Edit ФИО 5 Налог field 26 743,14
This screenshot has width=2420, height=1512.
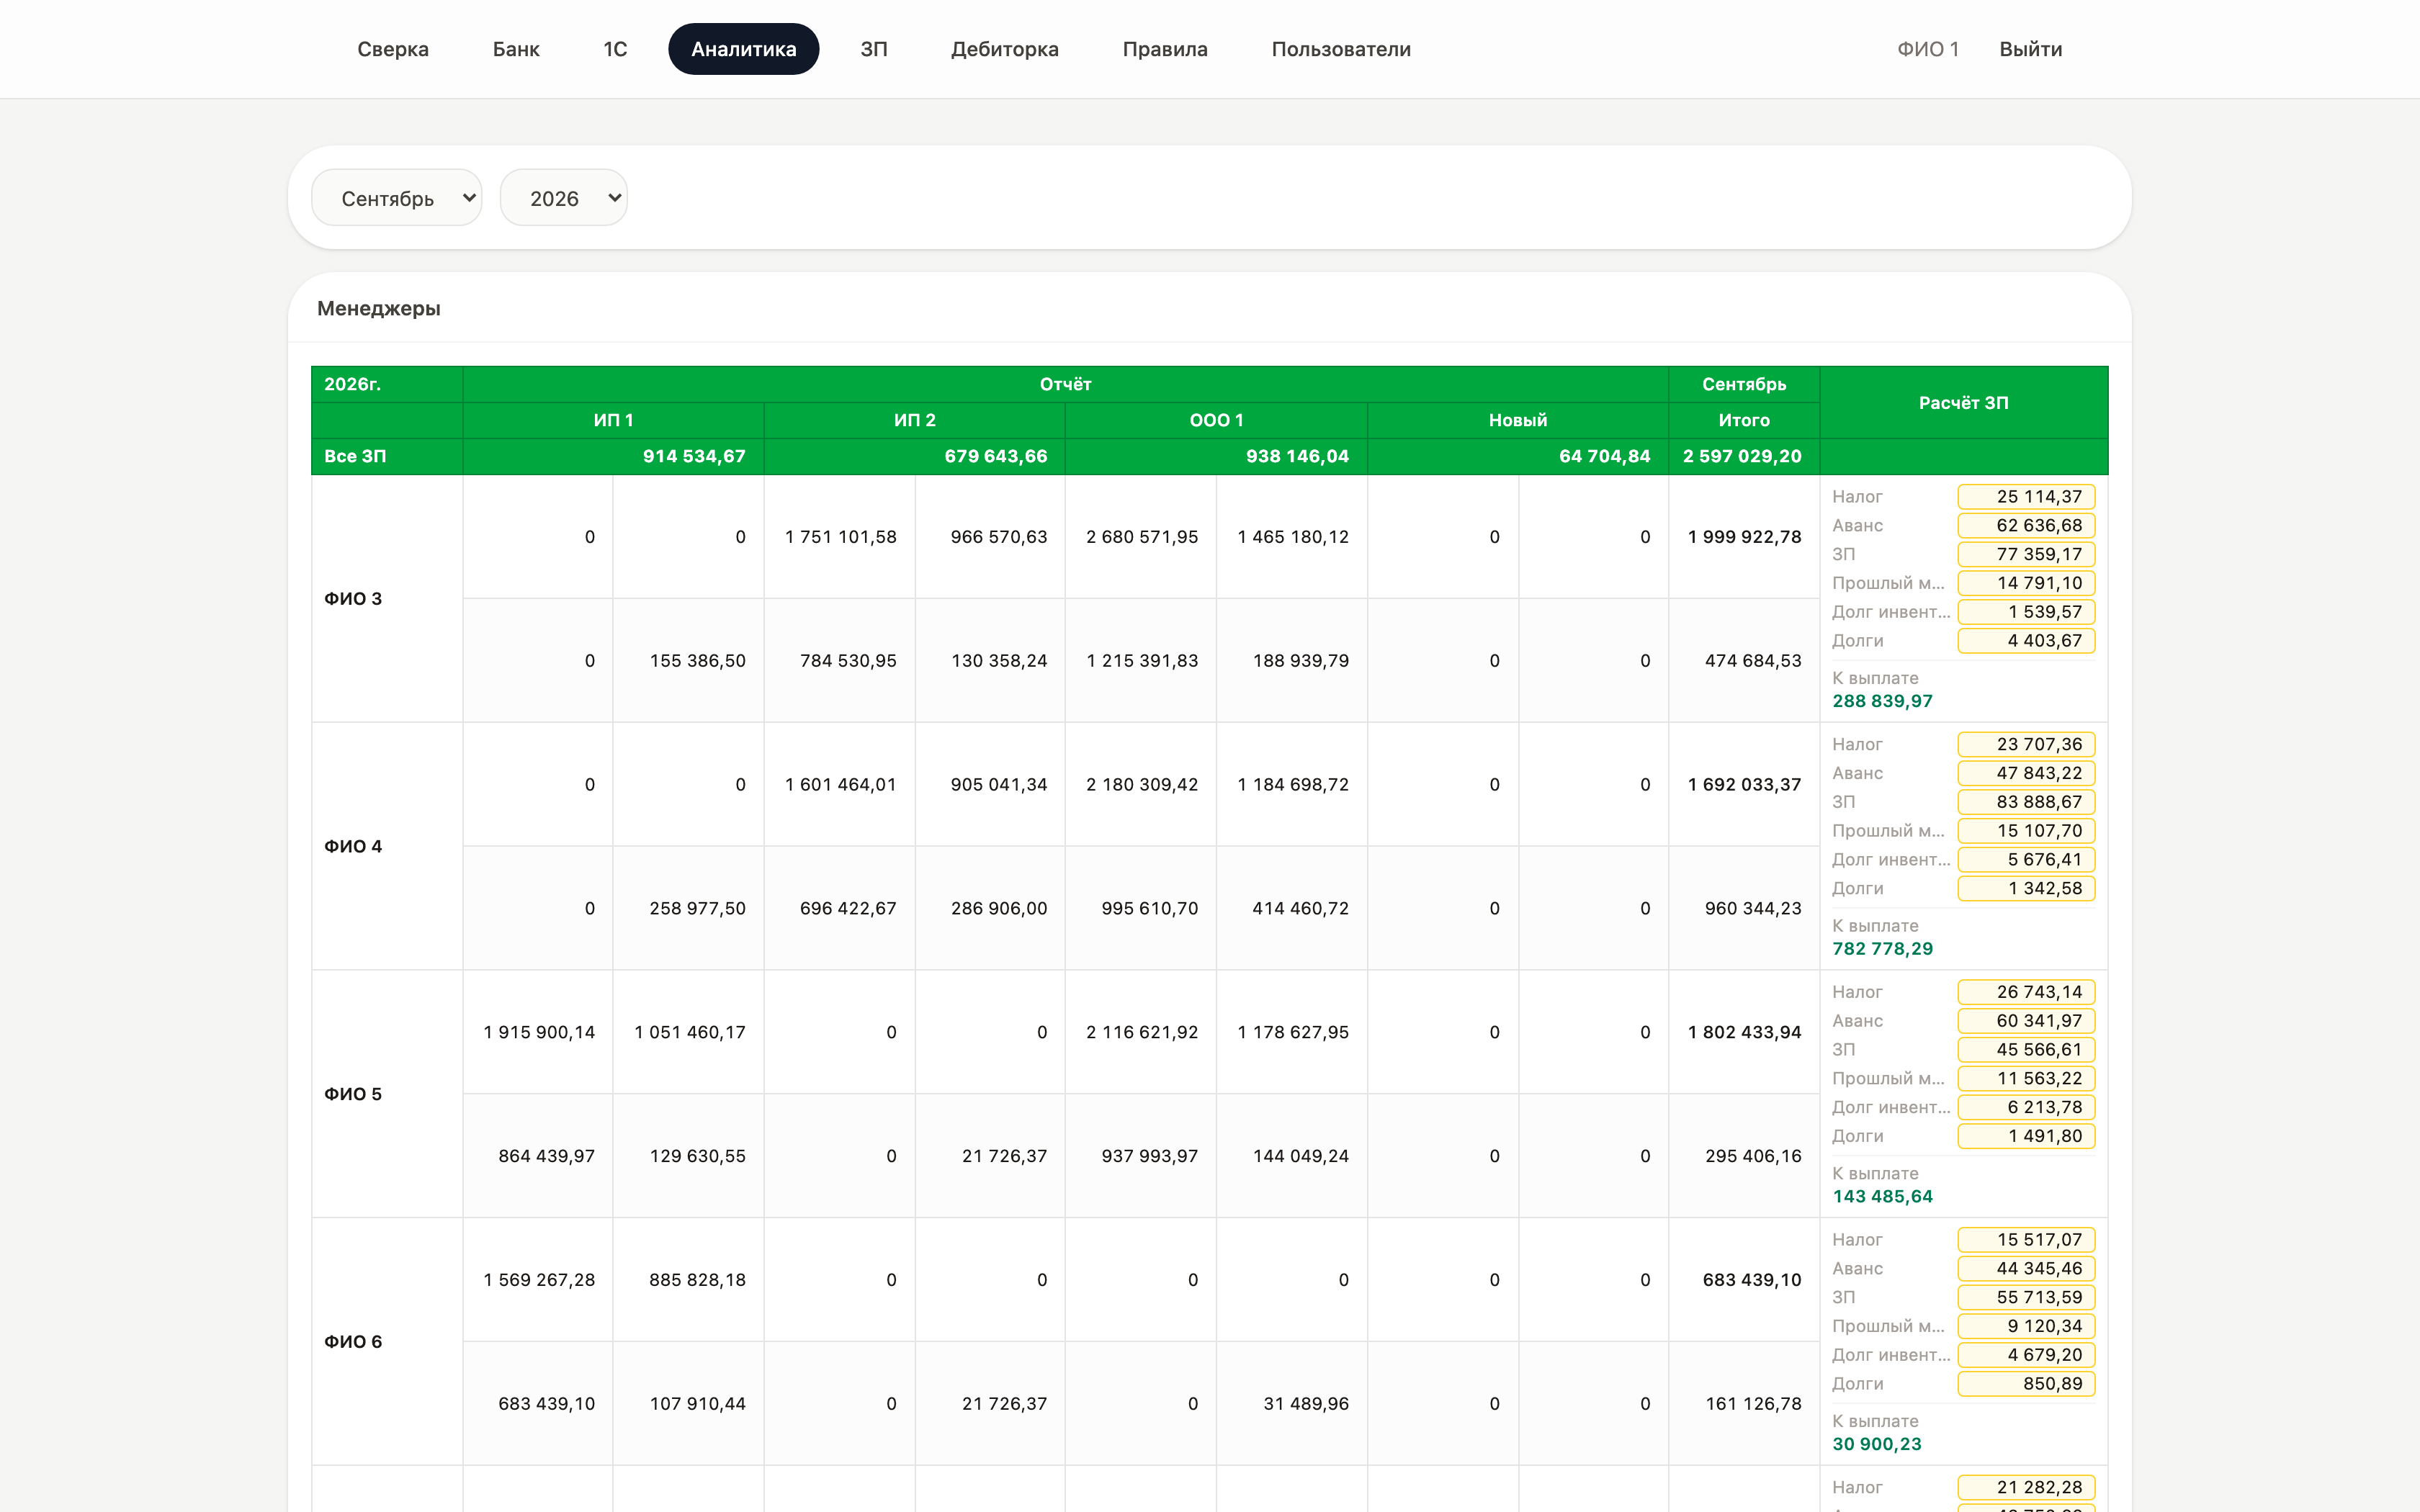pos(2026,992)
